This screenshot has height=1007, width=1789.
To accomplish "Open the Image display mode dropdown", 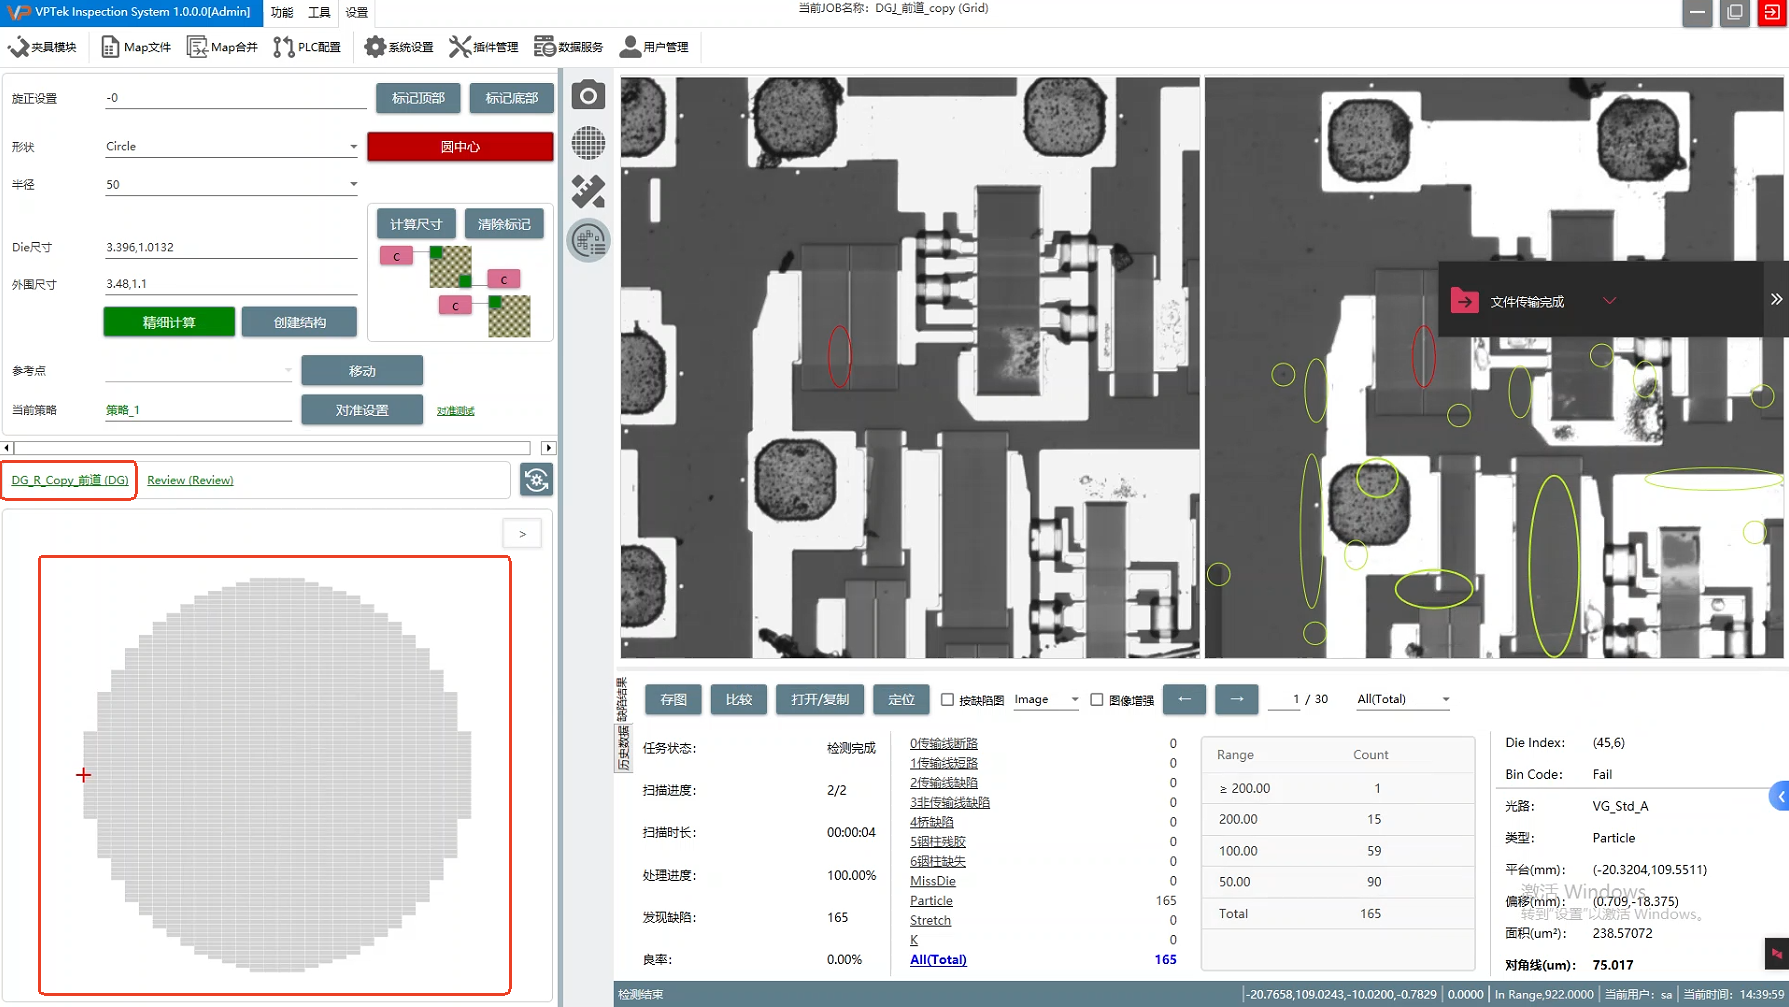I will pyautogui.click(x=1046, y=699).
